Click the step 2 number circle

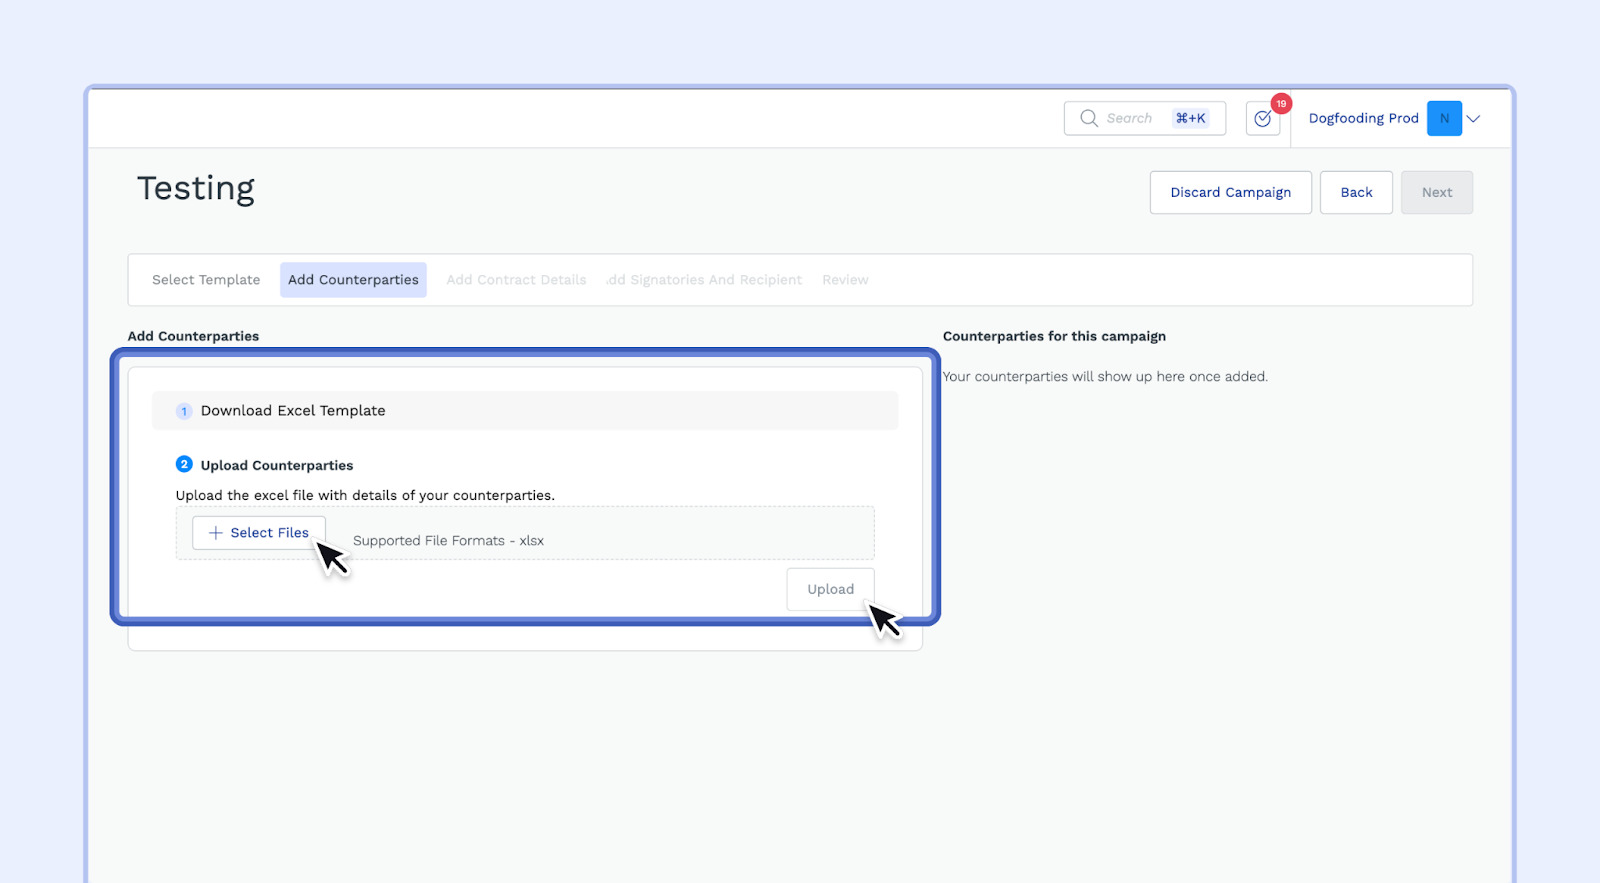[184, 464]
